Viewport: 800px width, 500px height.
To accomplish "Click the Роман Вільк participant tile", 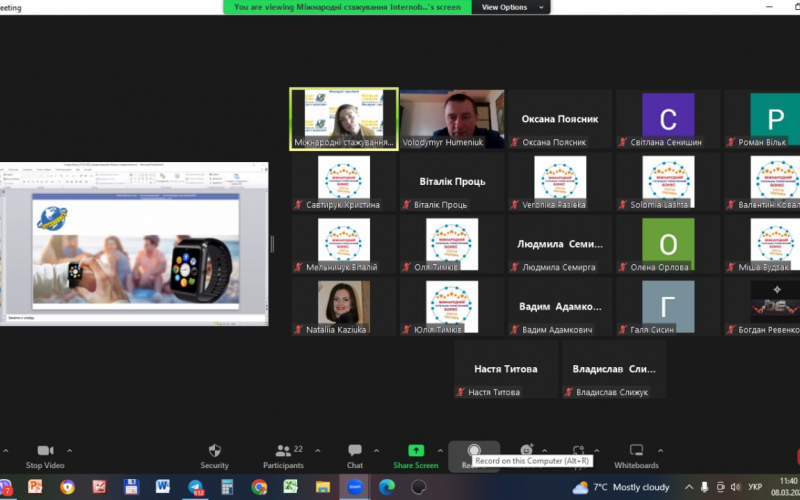I will (x=762, y=119).
